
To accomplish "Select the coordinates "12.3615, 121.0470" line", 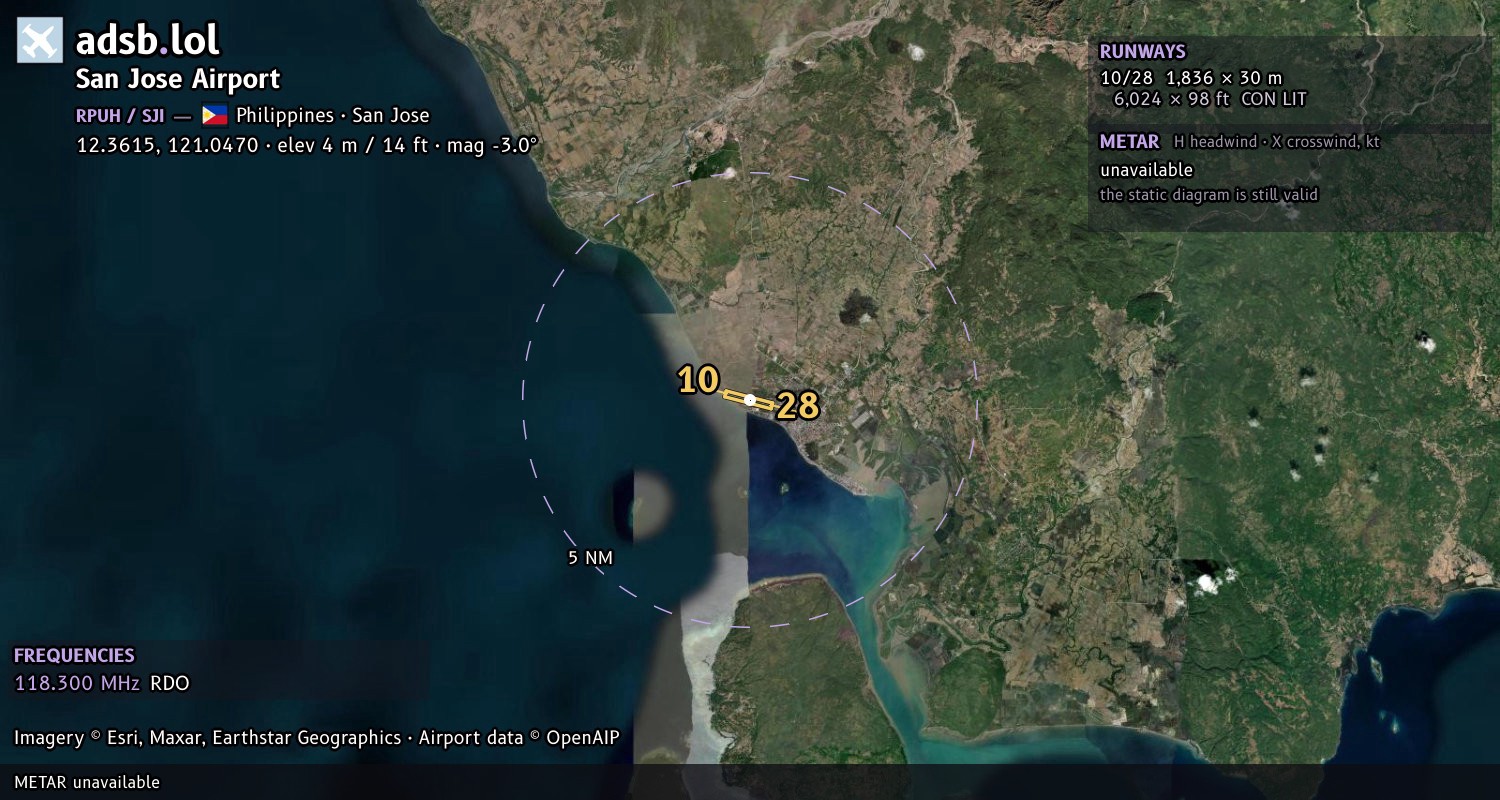I will pos(307,145).
